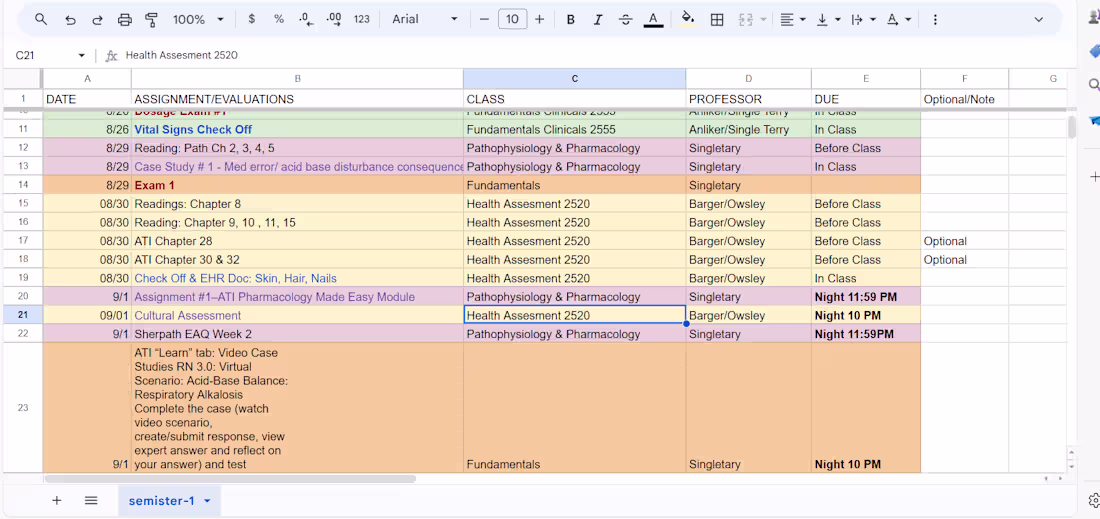Toggle strikethrough formatting
Image resolution: width=1100 pixels, height=519 pixels.
625,20
